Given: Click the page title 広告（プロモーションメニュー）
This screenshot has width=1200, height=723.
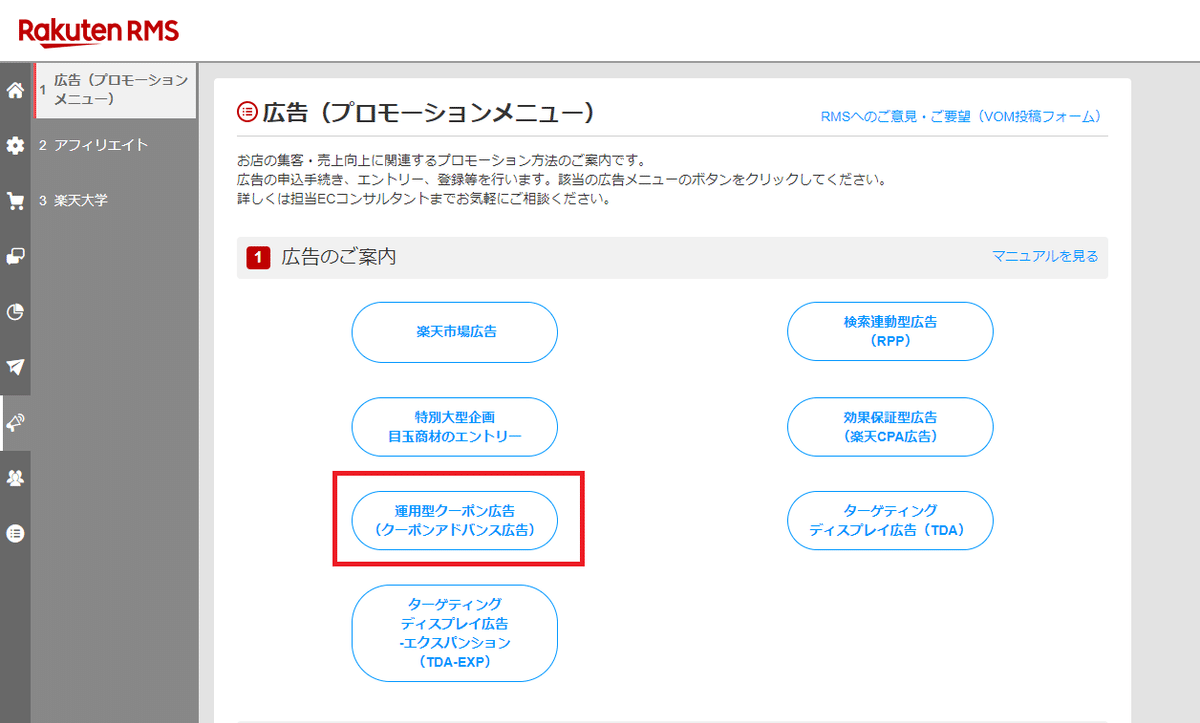Looking at the screenshot, I should click(x=428, y=113).
